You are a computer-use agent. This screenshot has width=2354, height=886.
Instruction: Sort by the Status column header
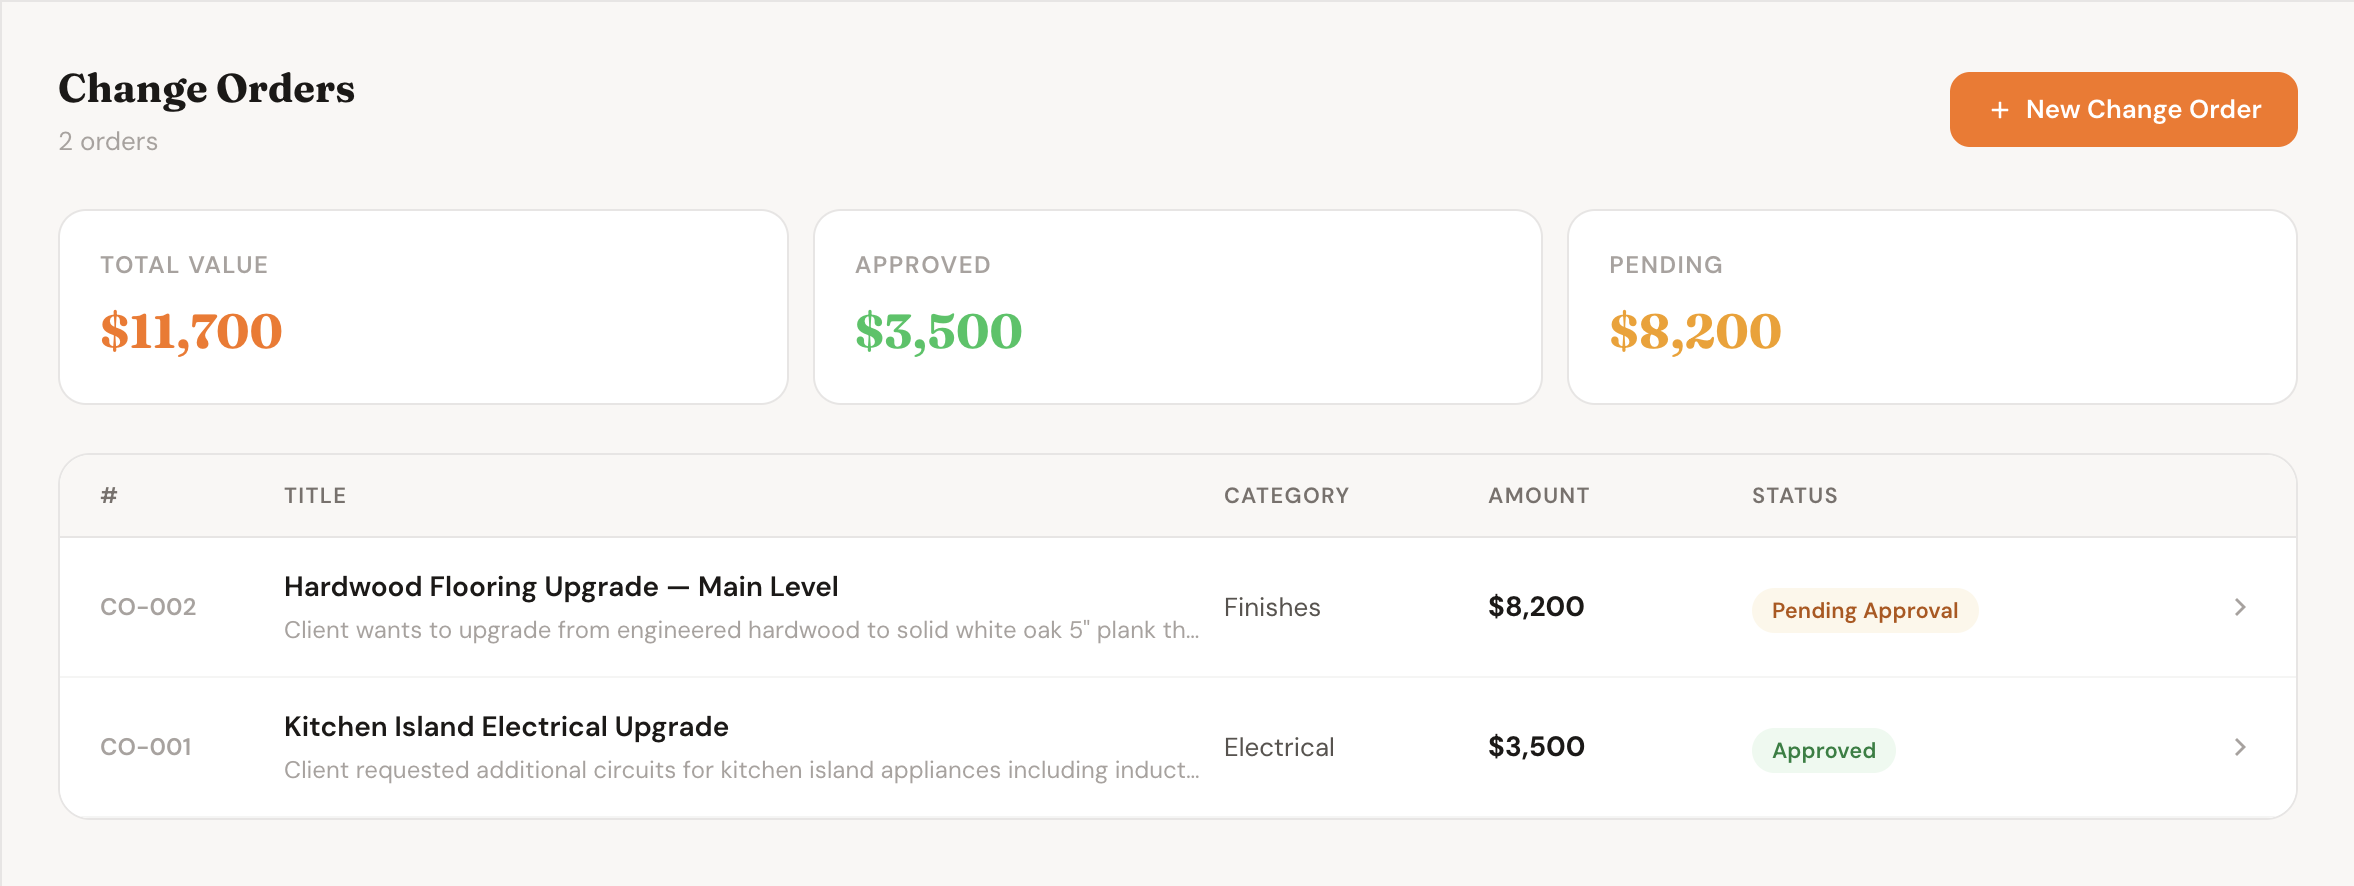tap(1794, 496)
